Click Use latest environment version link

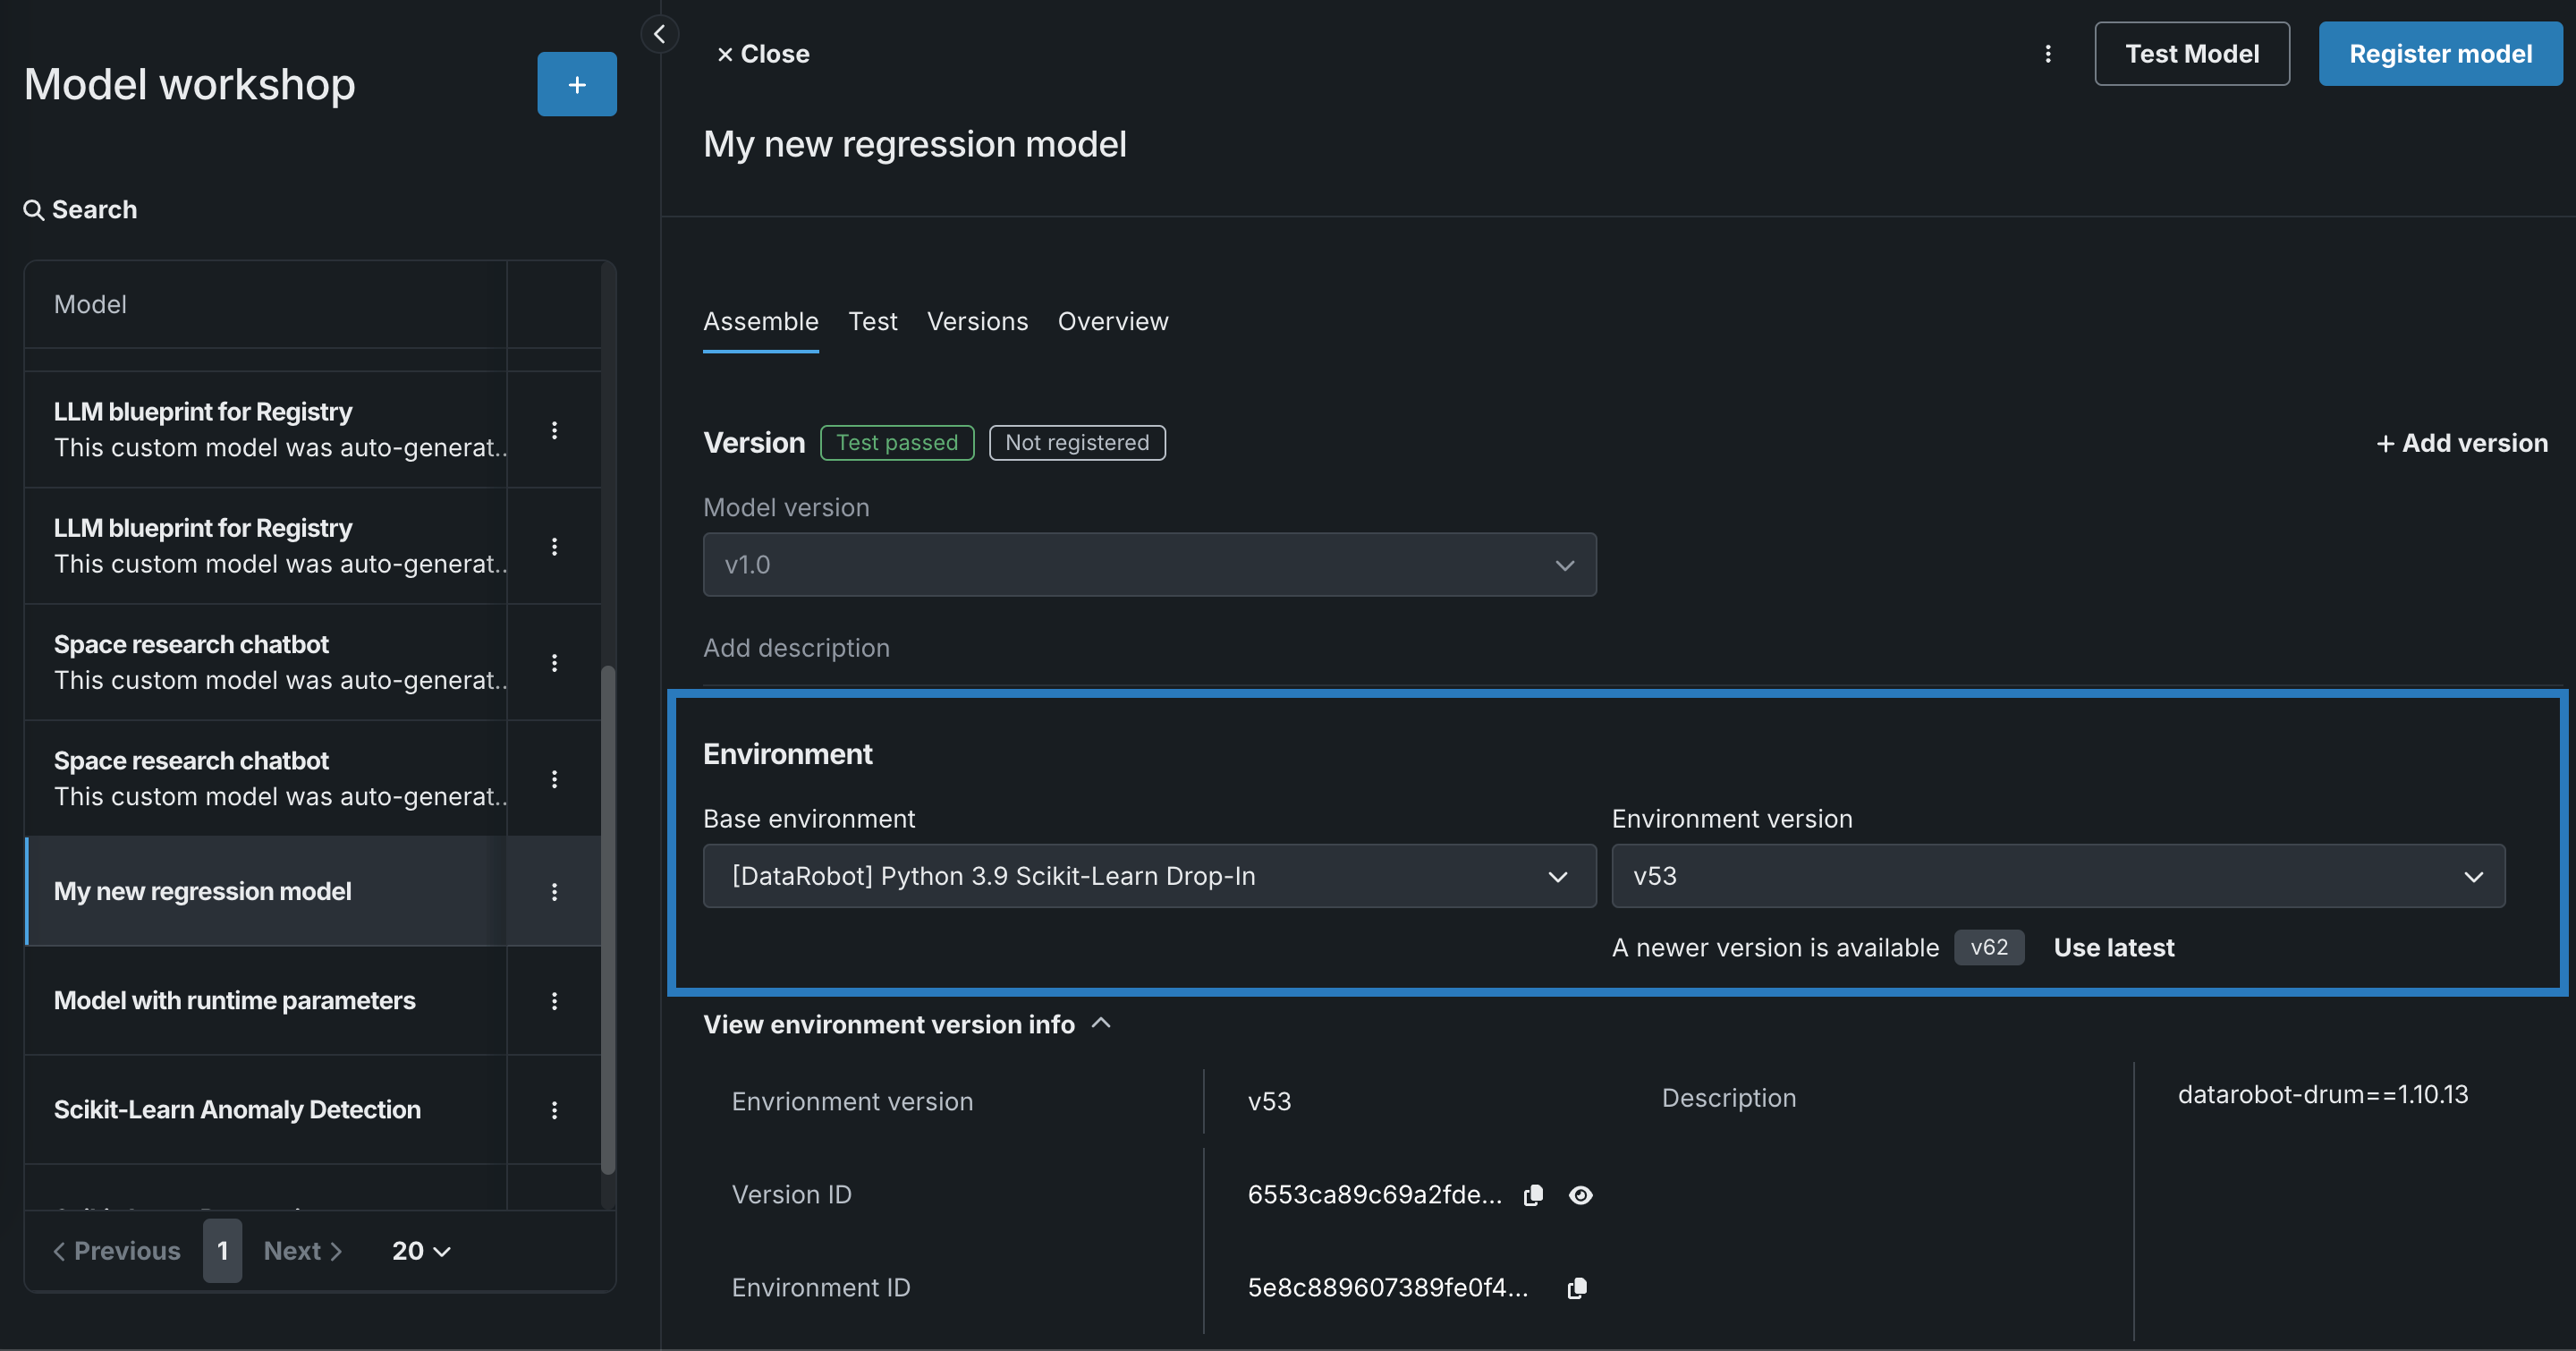pos(2113,947)
